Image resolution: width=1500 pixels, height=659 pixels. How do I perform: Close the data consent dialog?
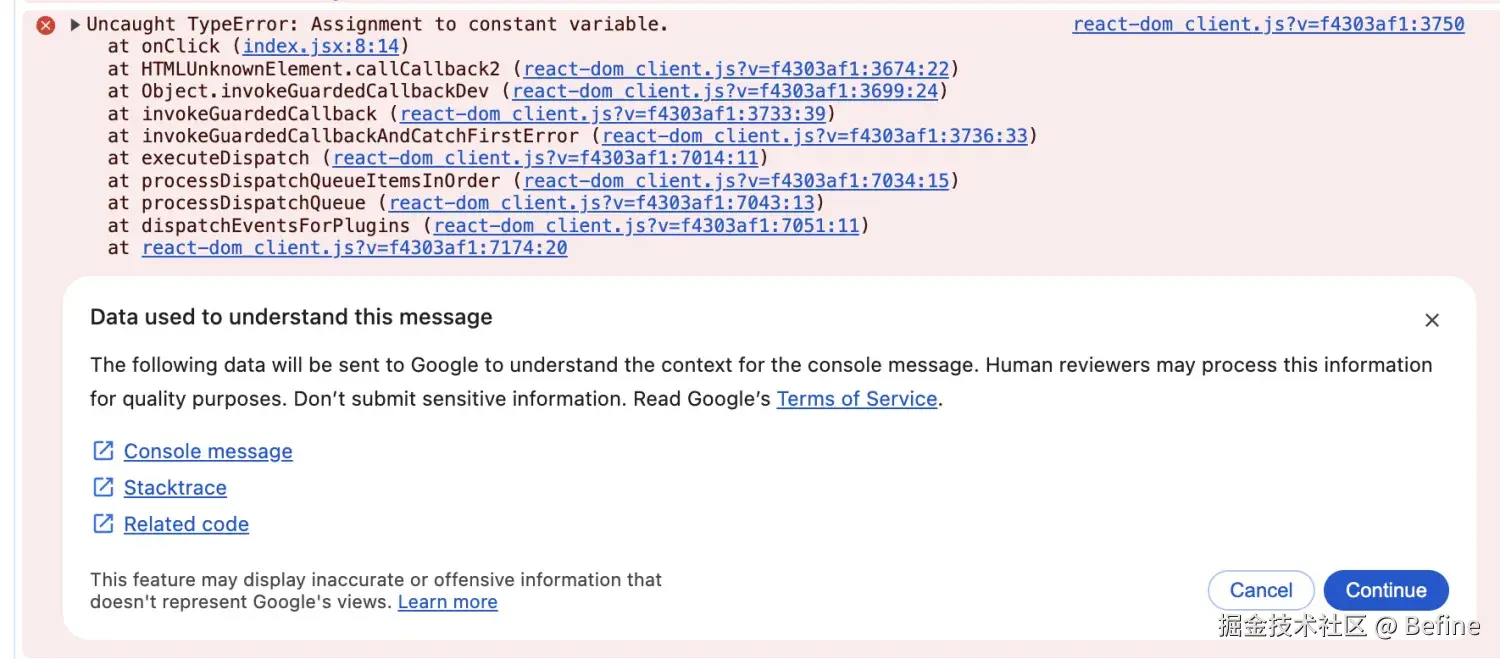(x=1432, y=320)
